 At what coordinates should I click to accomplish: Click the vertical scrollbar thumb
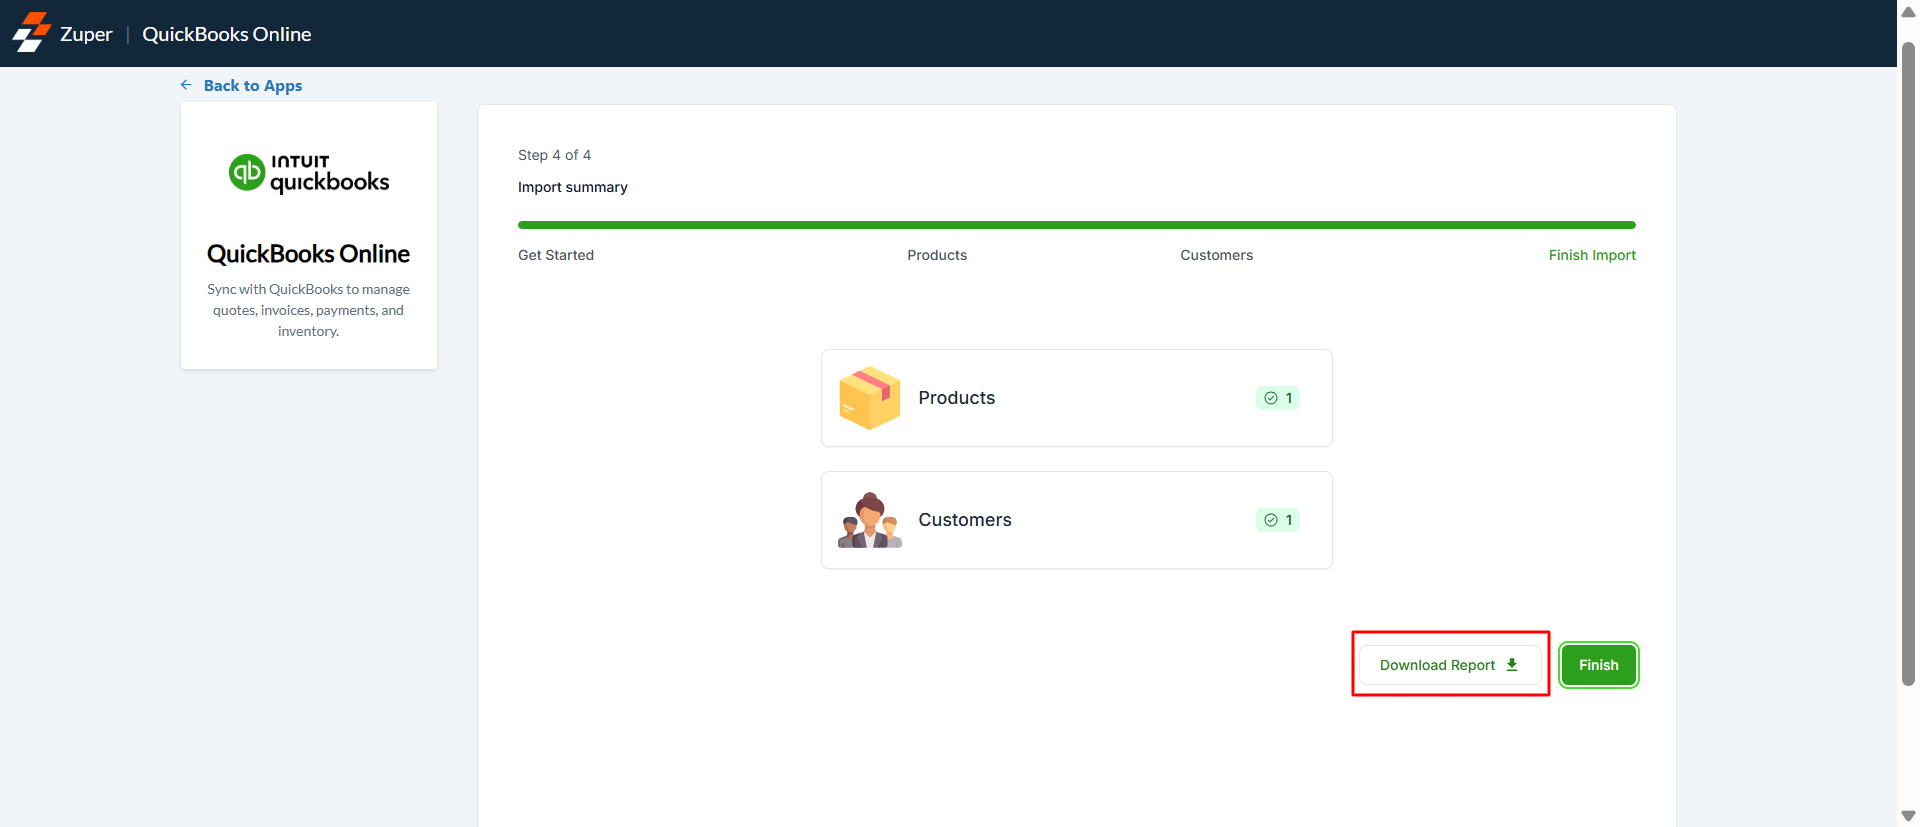1908,364
